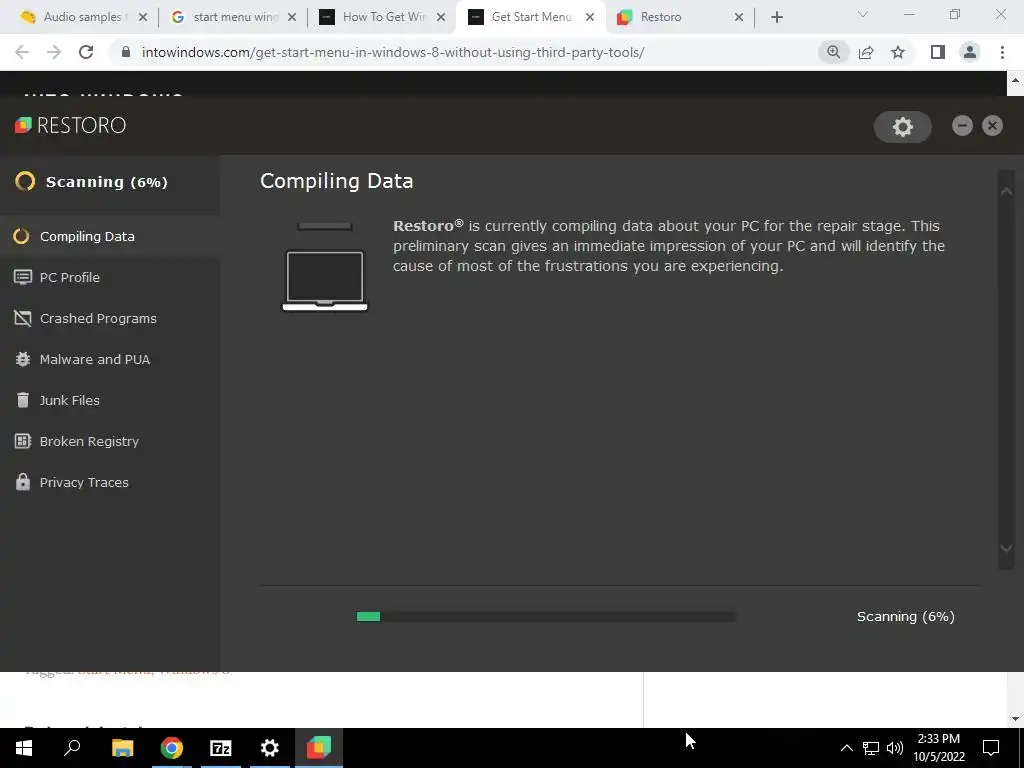Close the Get Start Menu tab
This screenshot has width=1024, height=768.
click(x=590, y=17)
